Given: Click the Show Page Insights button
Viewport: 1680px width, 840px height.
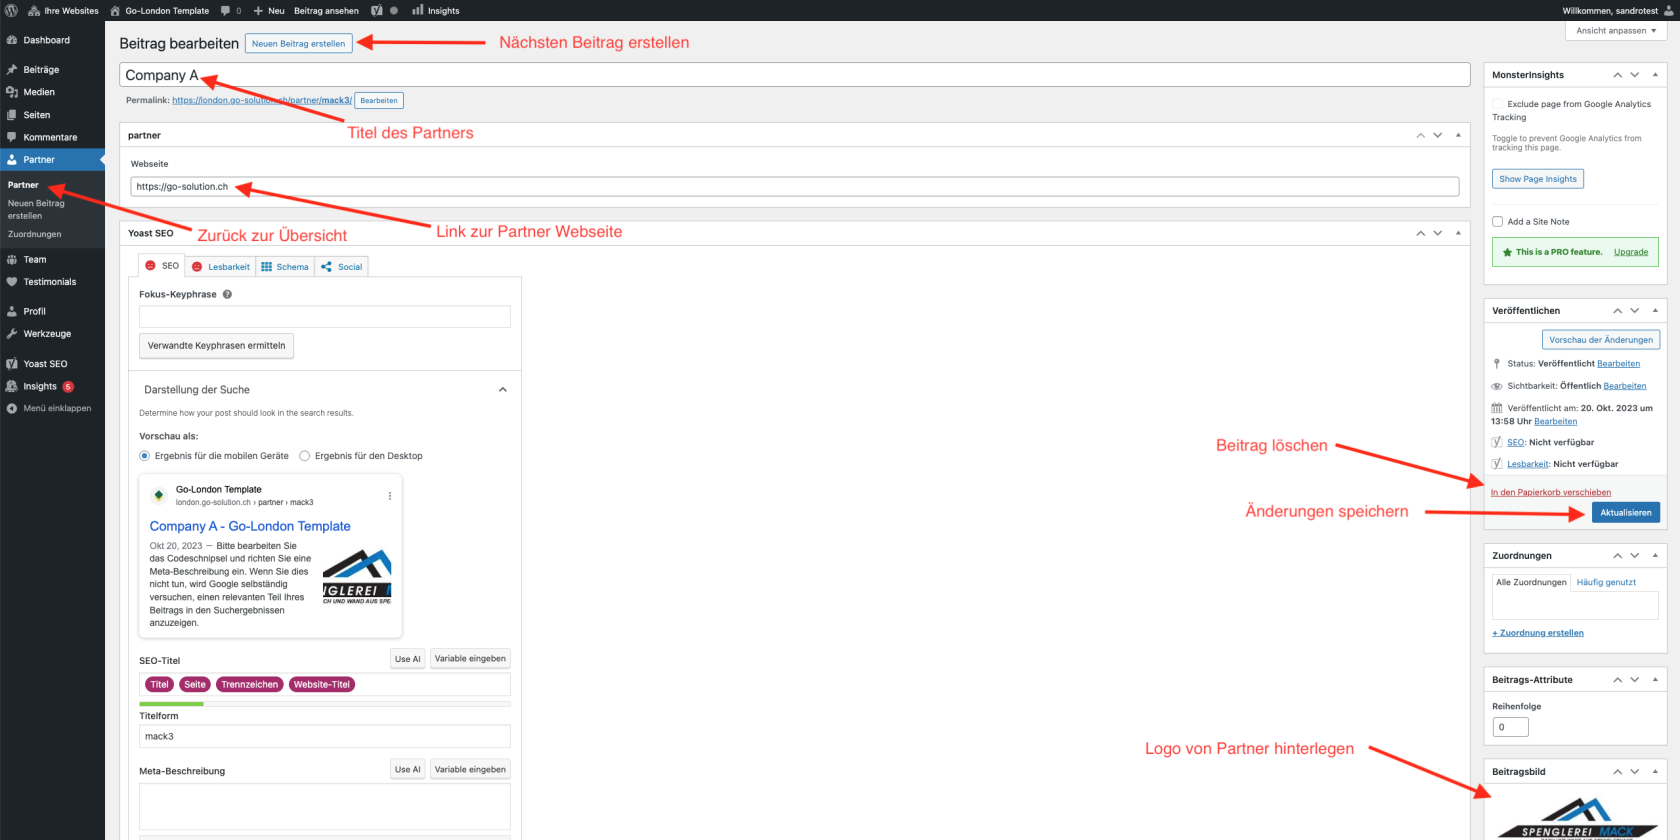Looking at the screenshot, I should point(1538,179).
